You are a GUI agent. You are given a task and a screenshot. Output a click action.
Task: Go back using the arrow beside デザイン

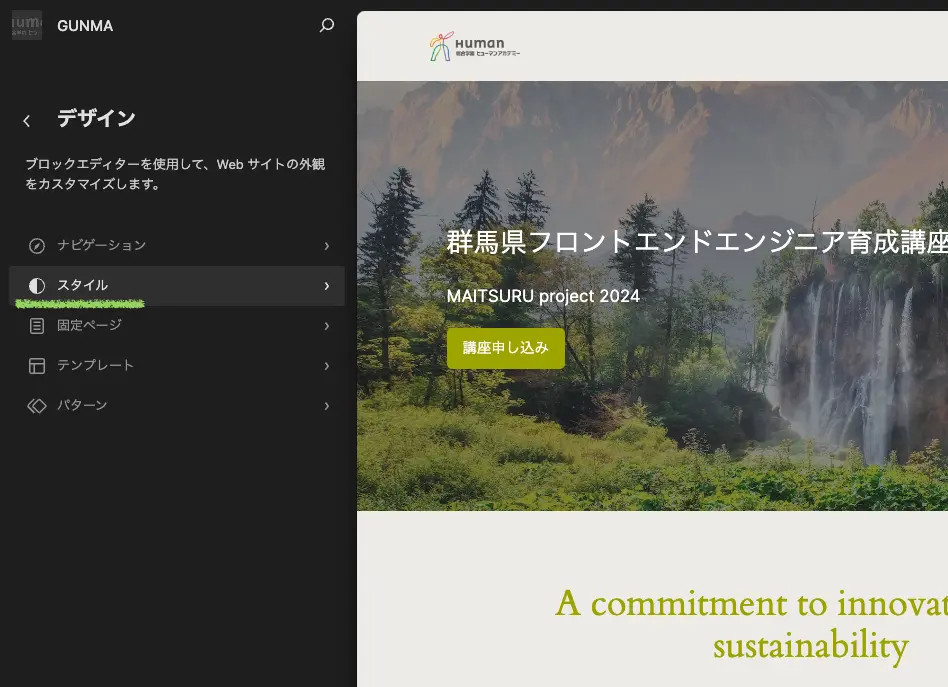(x=27, y=121)
